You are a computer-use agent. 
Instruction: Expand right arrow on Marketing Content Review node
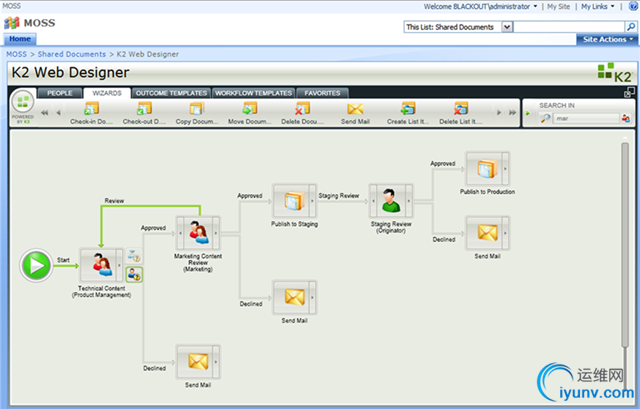(x=216, y=233)
